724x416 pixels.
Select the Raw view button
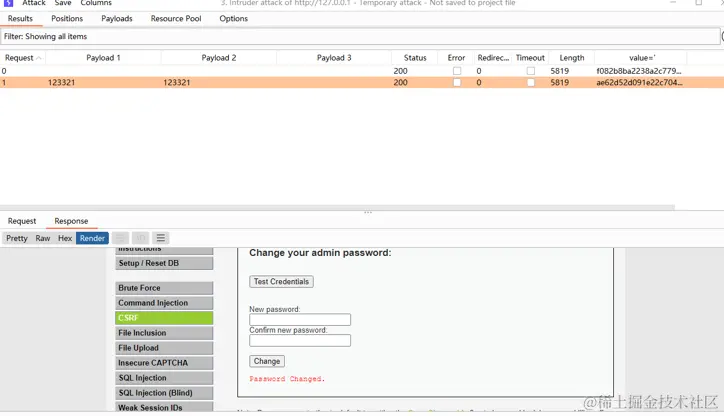43,238
